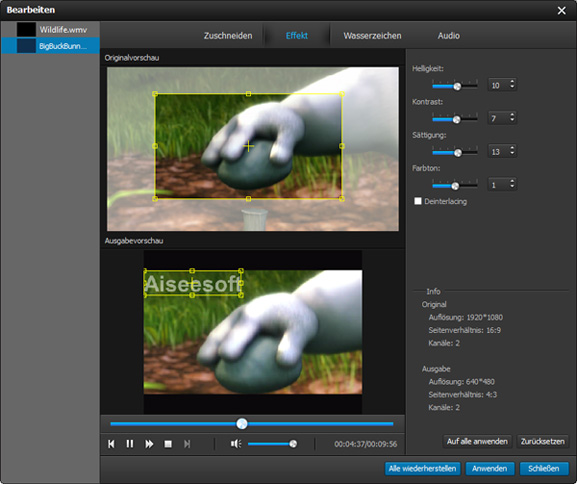Select Wildlife.wmv in the file list
This screenshot has width=577, height=484.
[x=50, y=29]
